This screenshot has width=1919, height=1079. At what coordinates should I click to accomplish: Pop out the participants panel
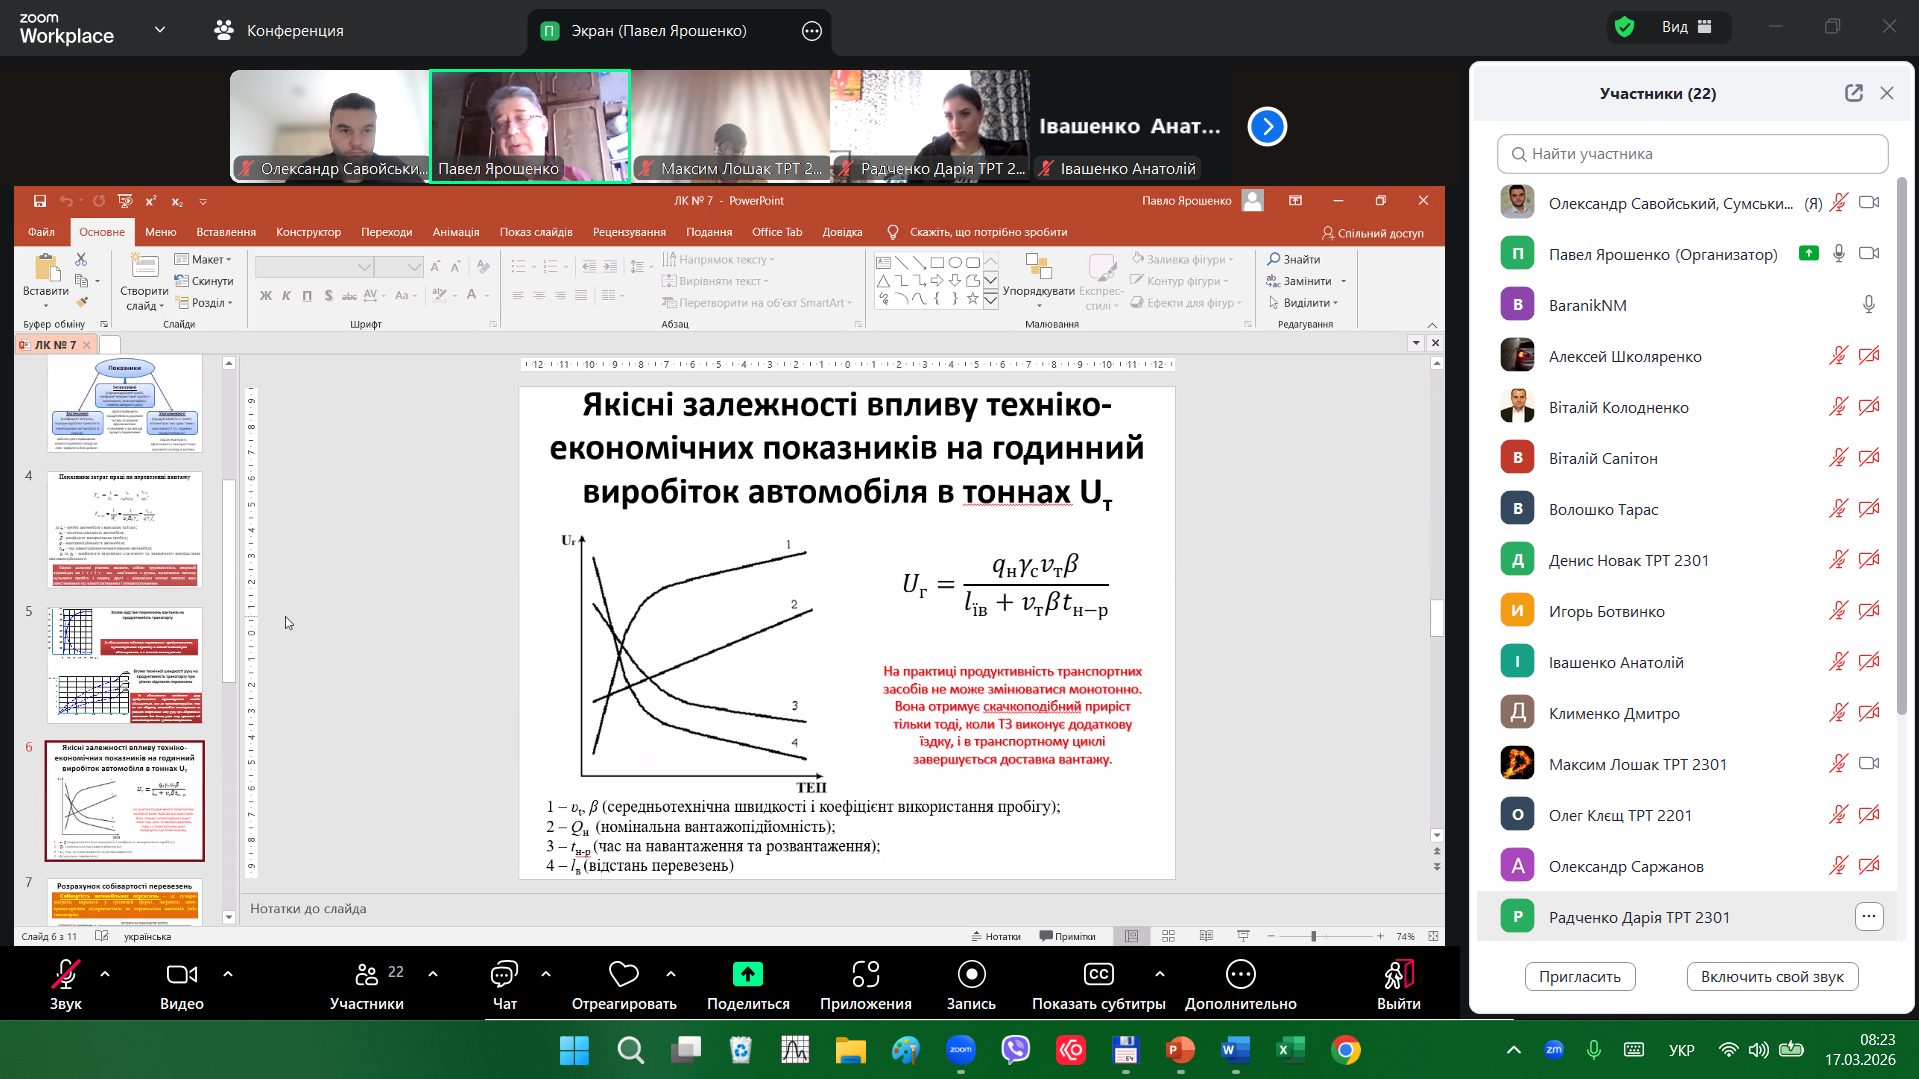(1853, 93)
